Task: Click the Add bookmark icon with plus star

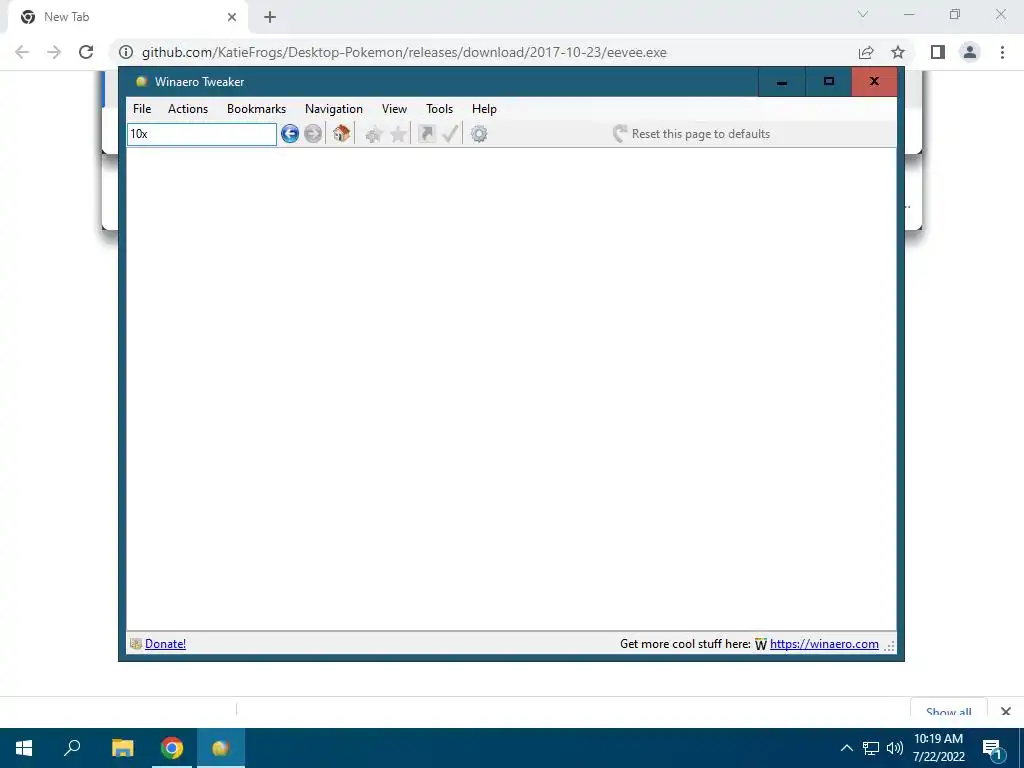Action: [374, 135]
